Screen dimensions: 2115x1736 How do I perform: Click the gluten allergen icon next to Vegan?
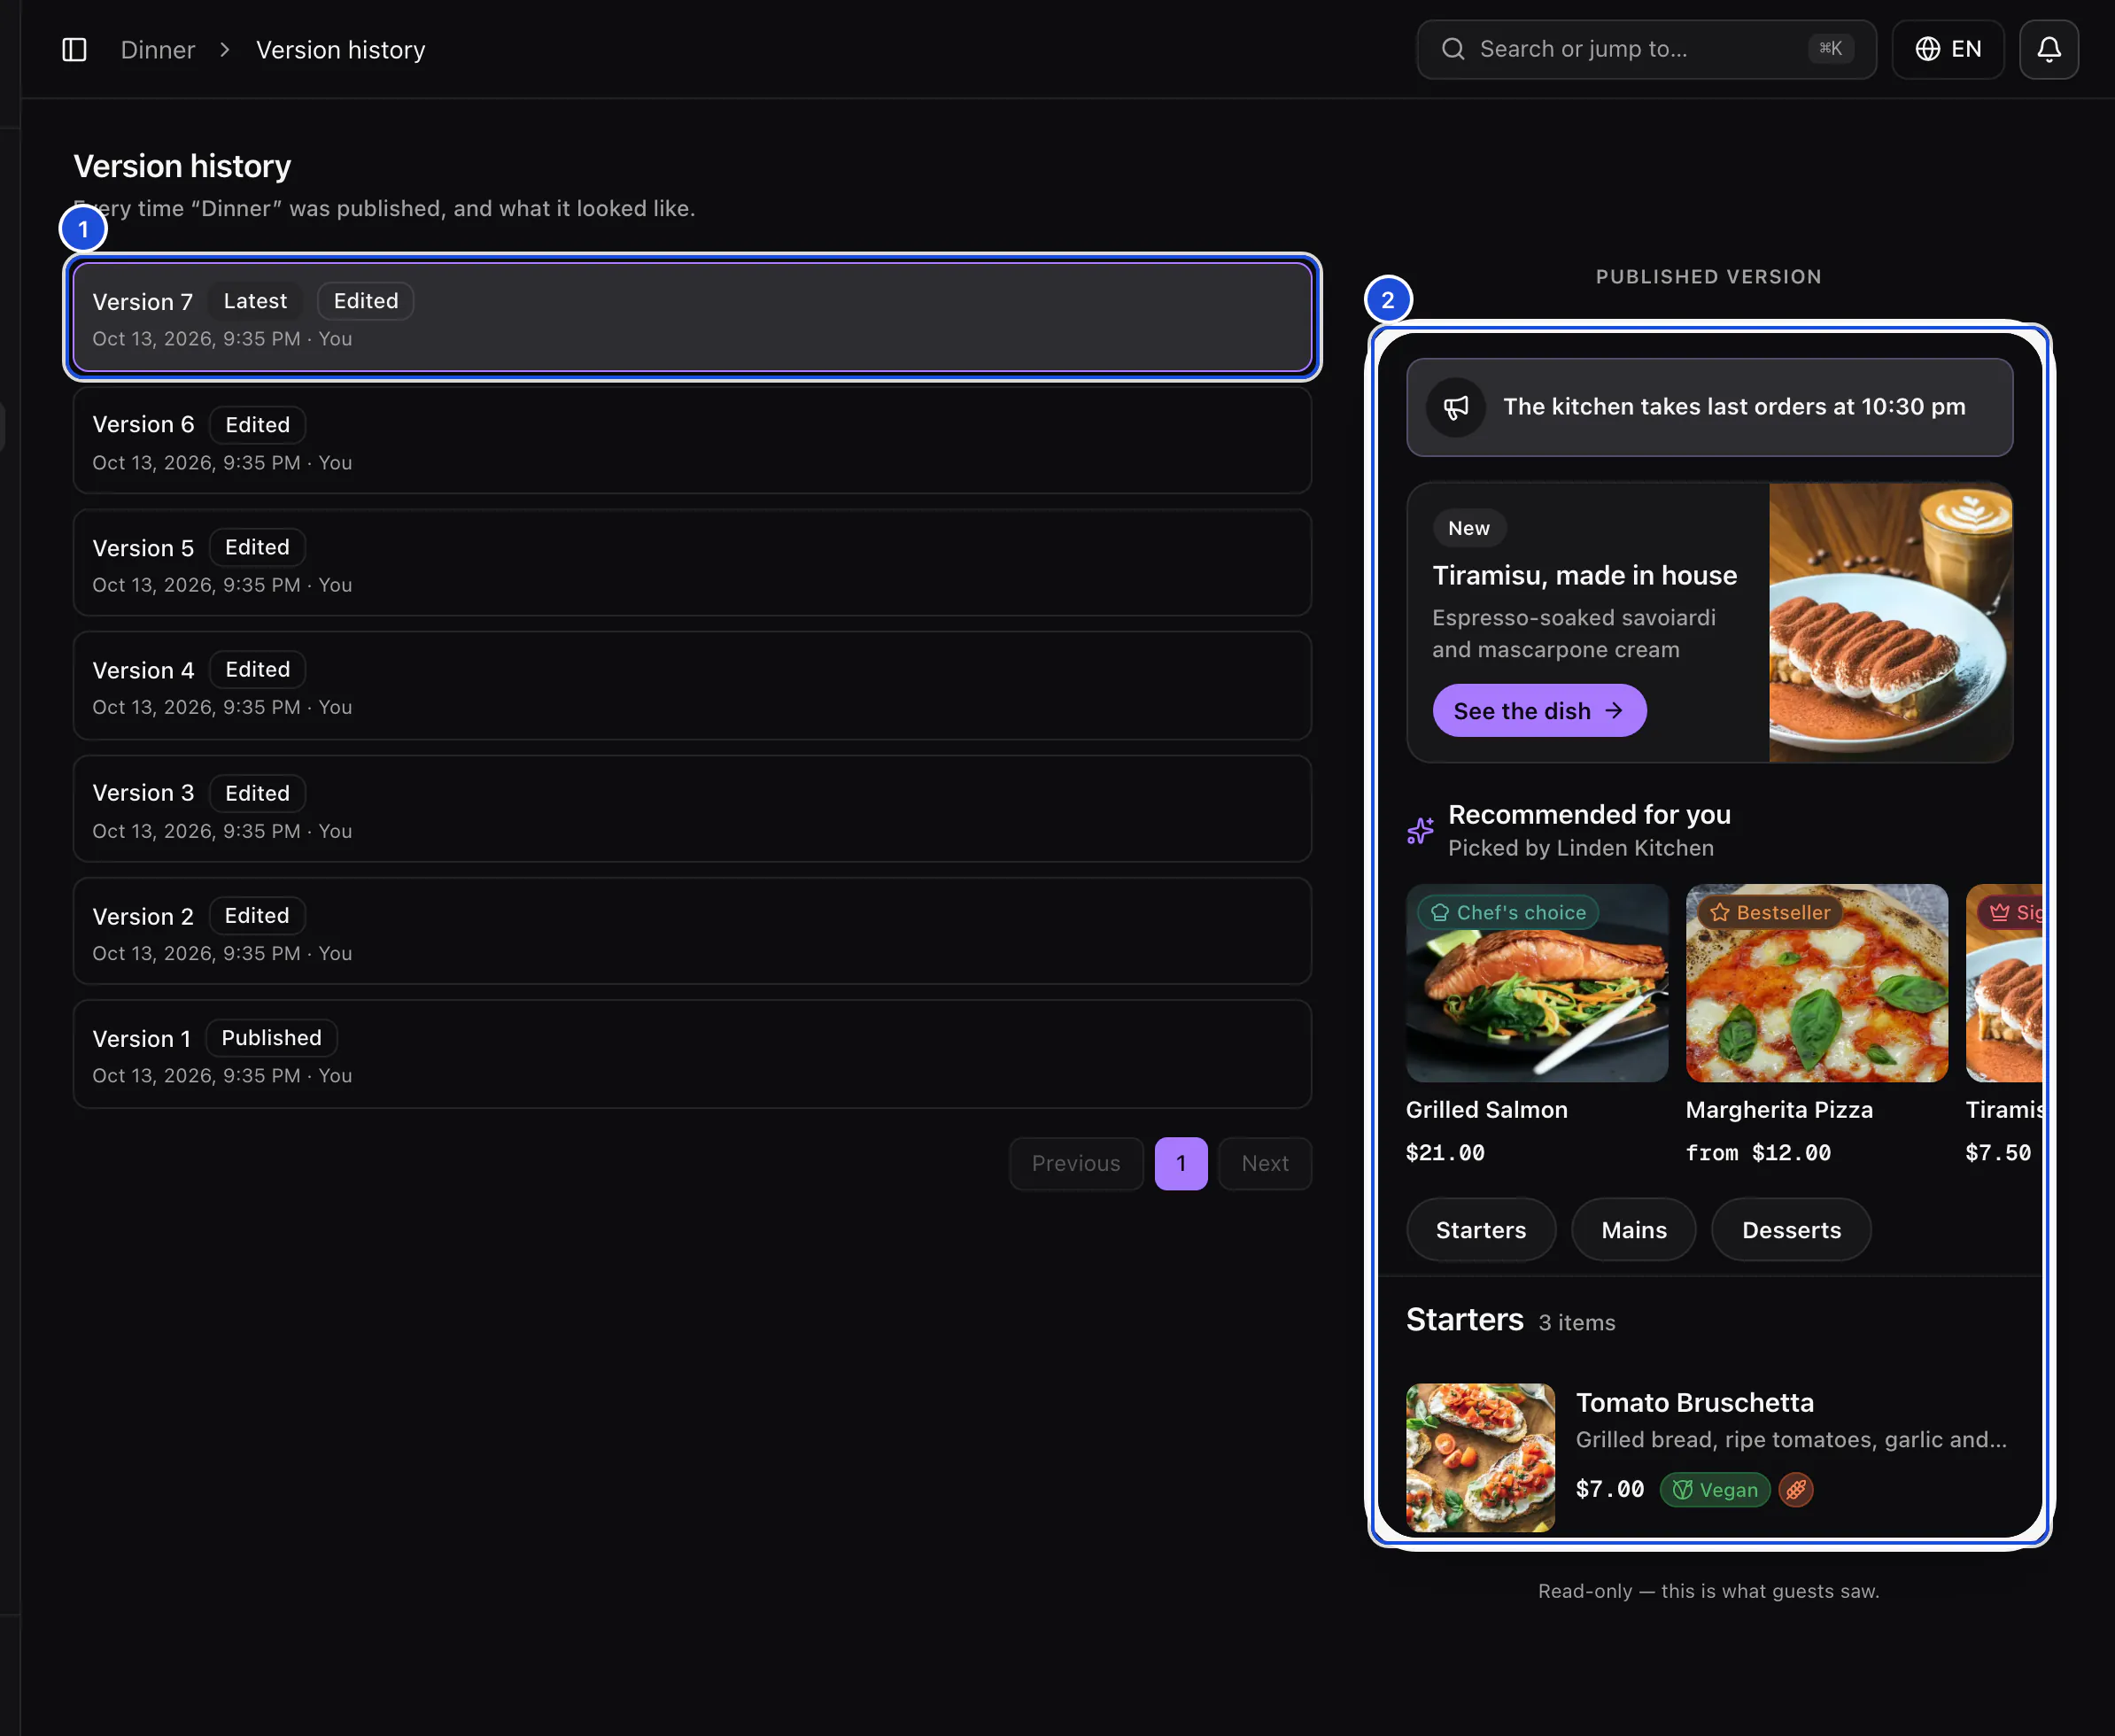(1796, 1489)
